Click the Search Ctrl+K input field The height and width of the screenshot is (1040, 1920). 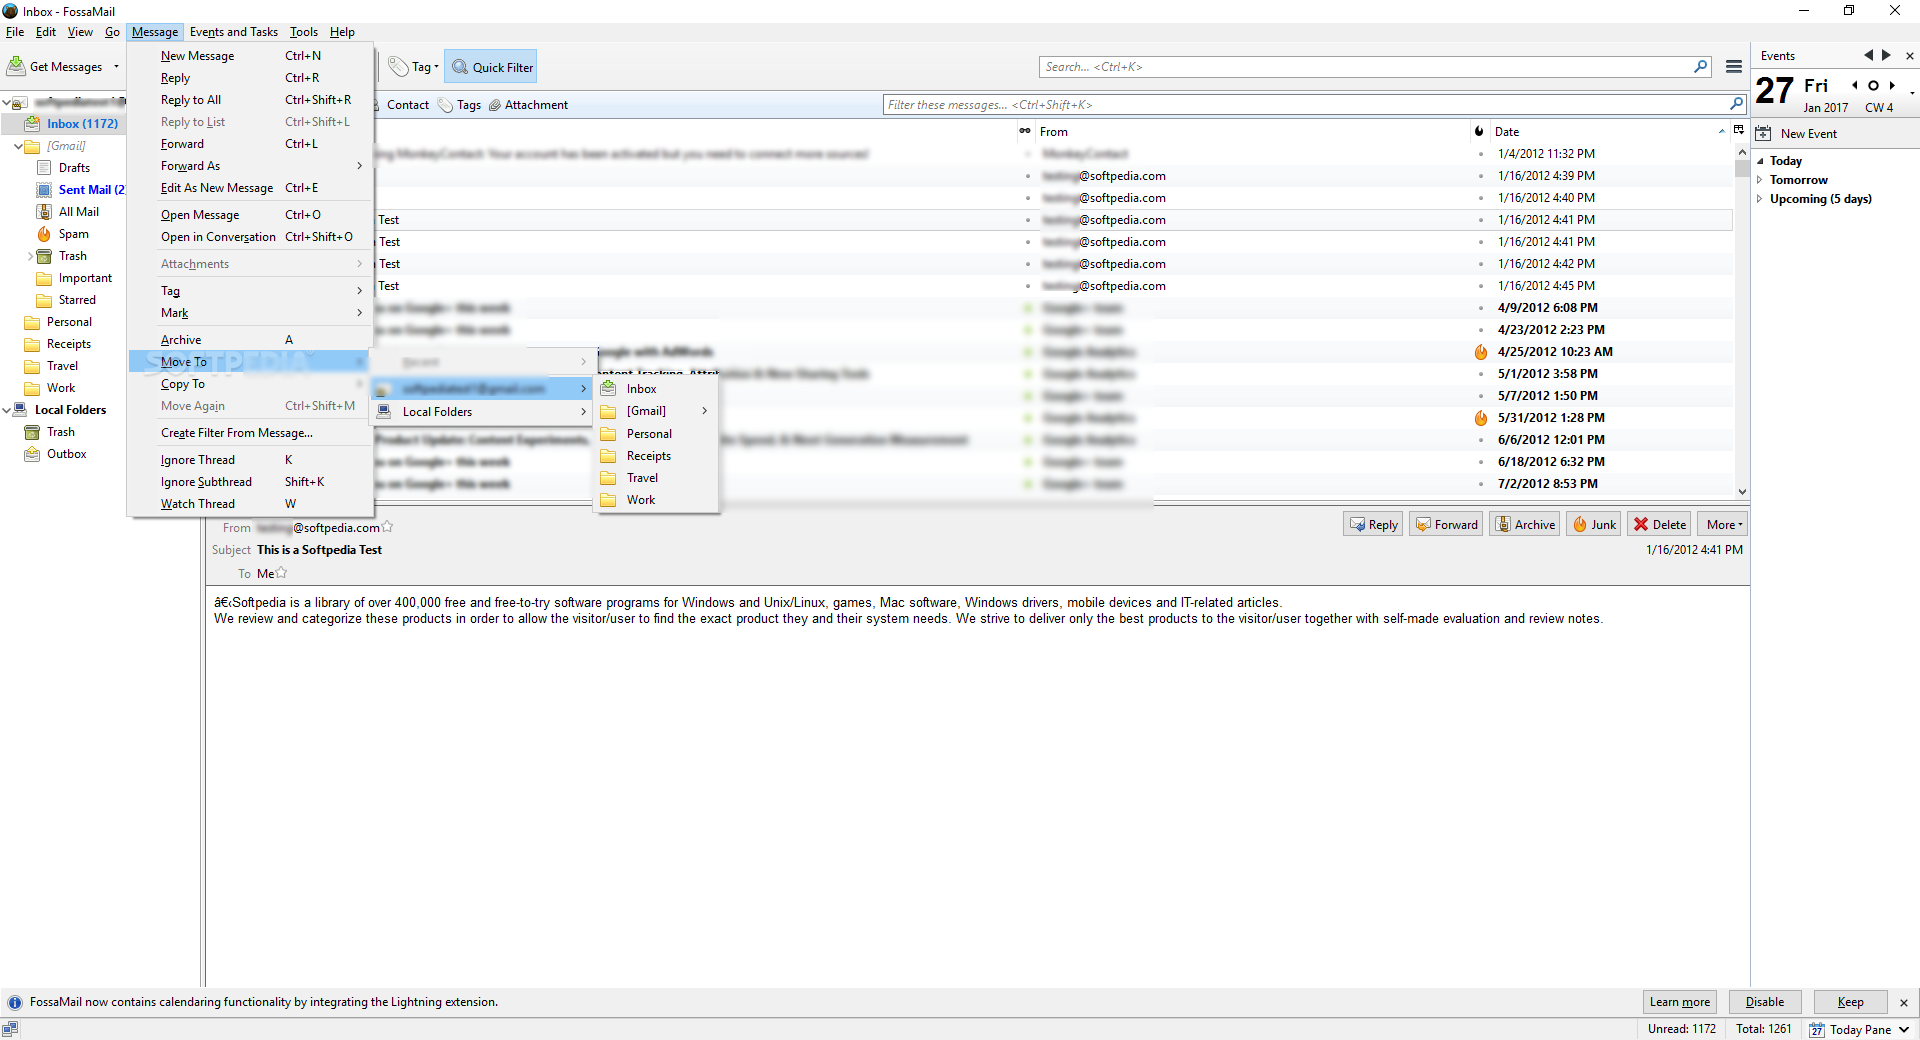click(x=1375, y=67)
